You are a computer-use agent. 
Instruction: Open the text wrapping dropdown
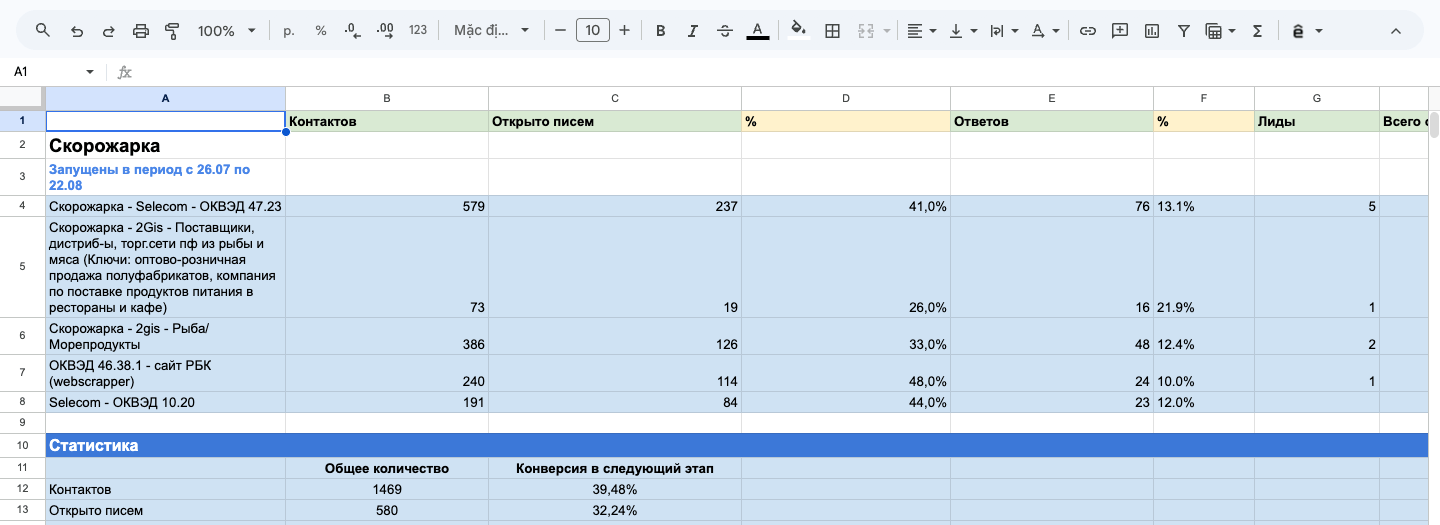click(x=1003, y=31)
